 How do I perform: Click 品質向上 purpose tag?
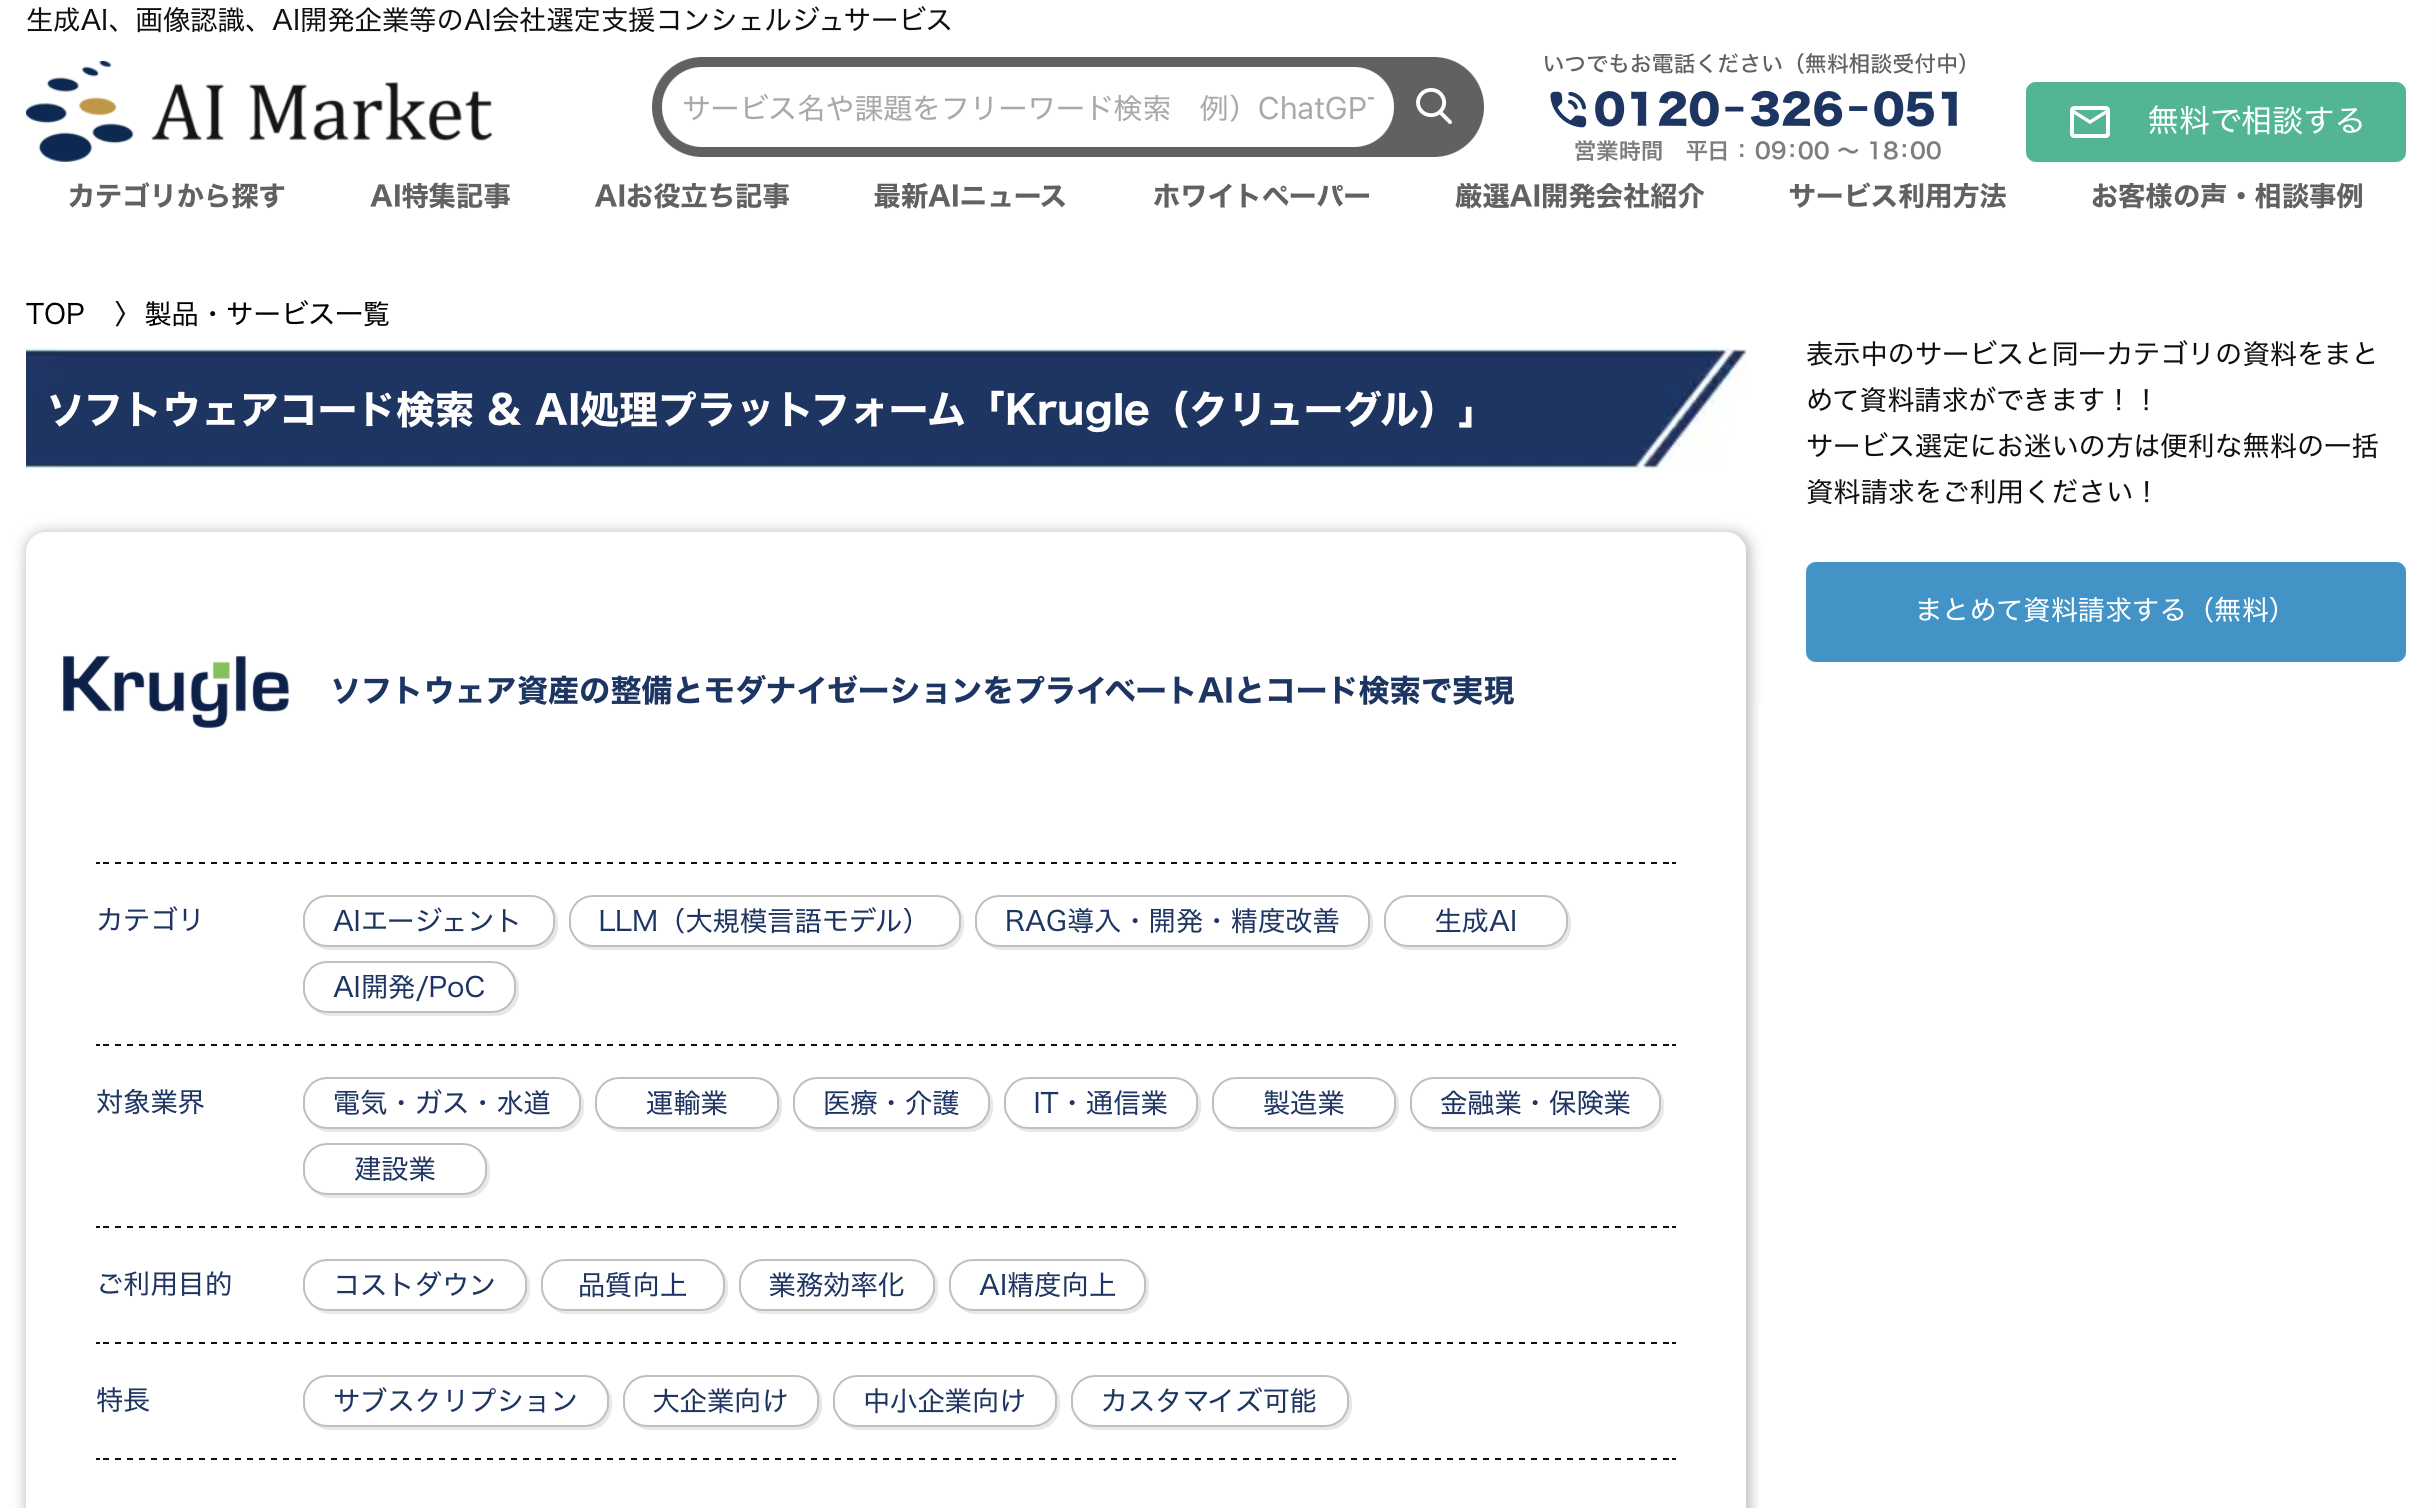point(632,1285)
